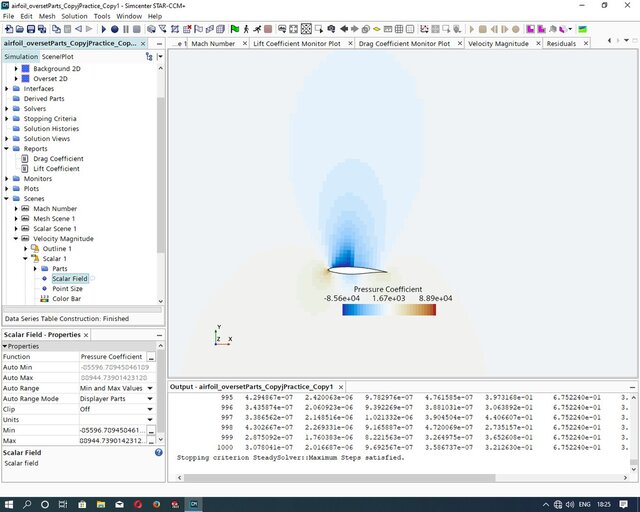
Task: Expand the Parts folder under Scalar 1
Action: [35, 269]
